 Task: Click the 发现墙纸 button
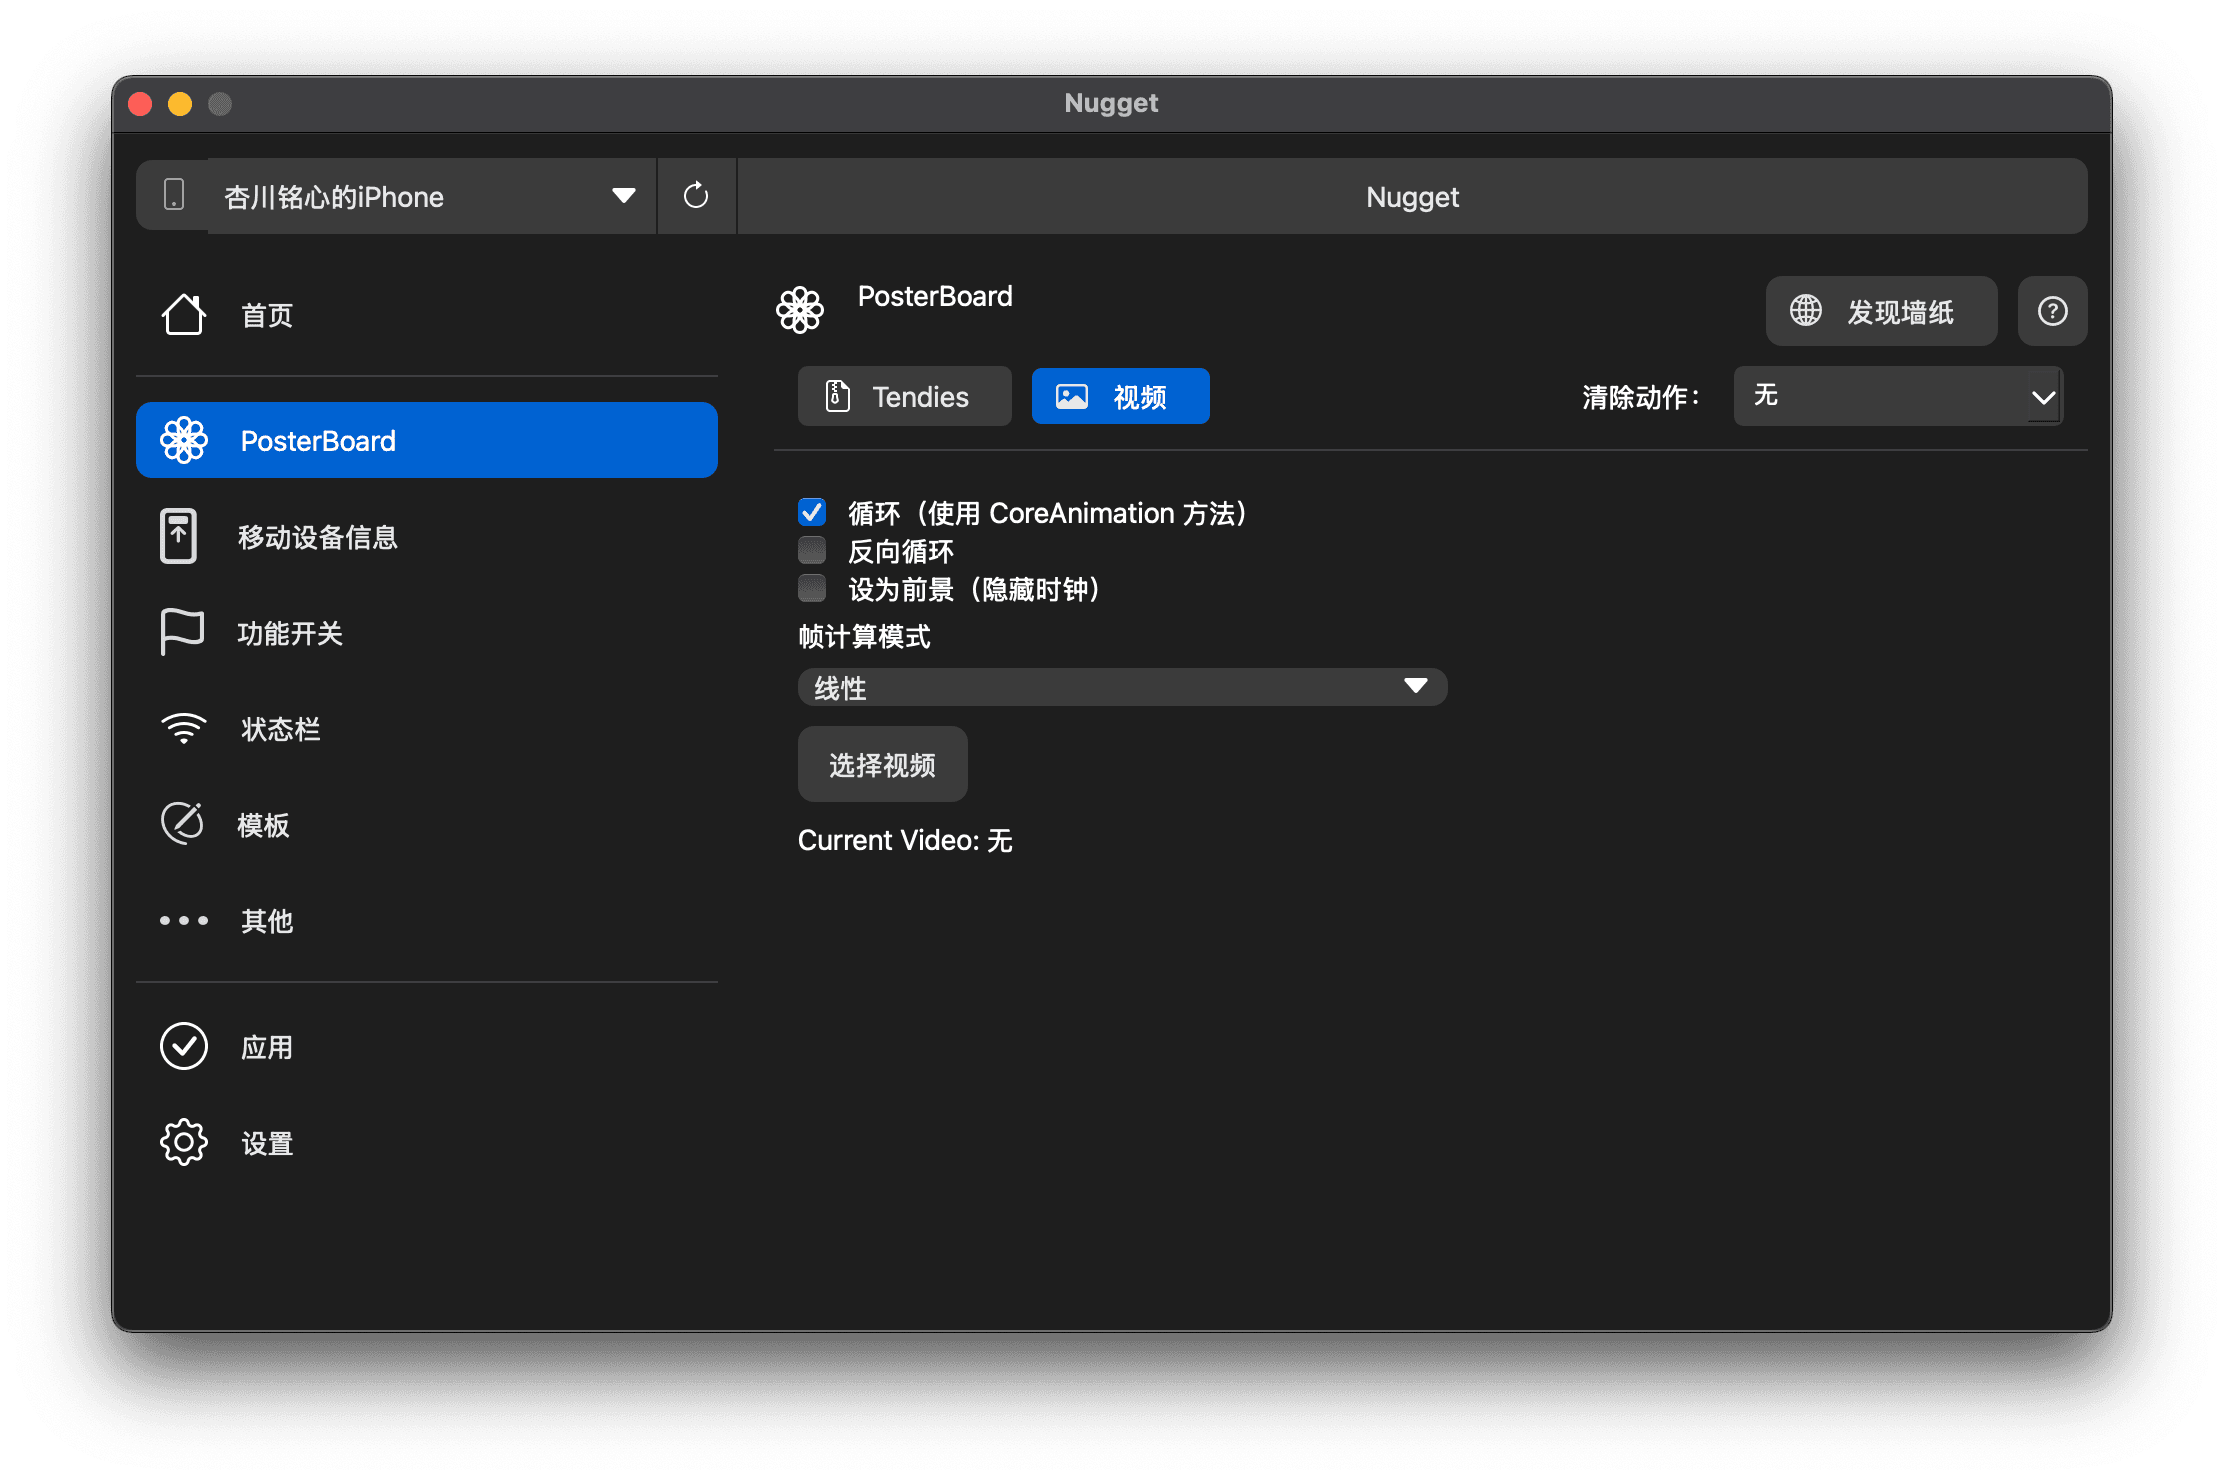(x=1881, y=312)
